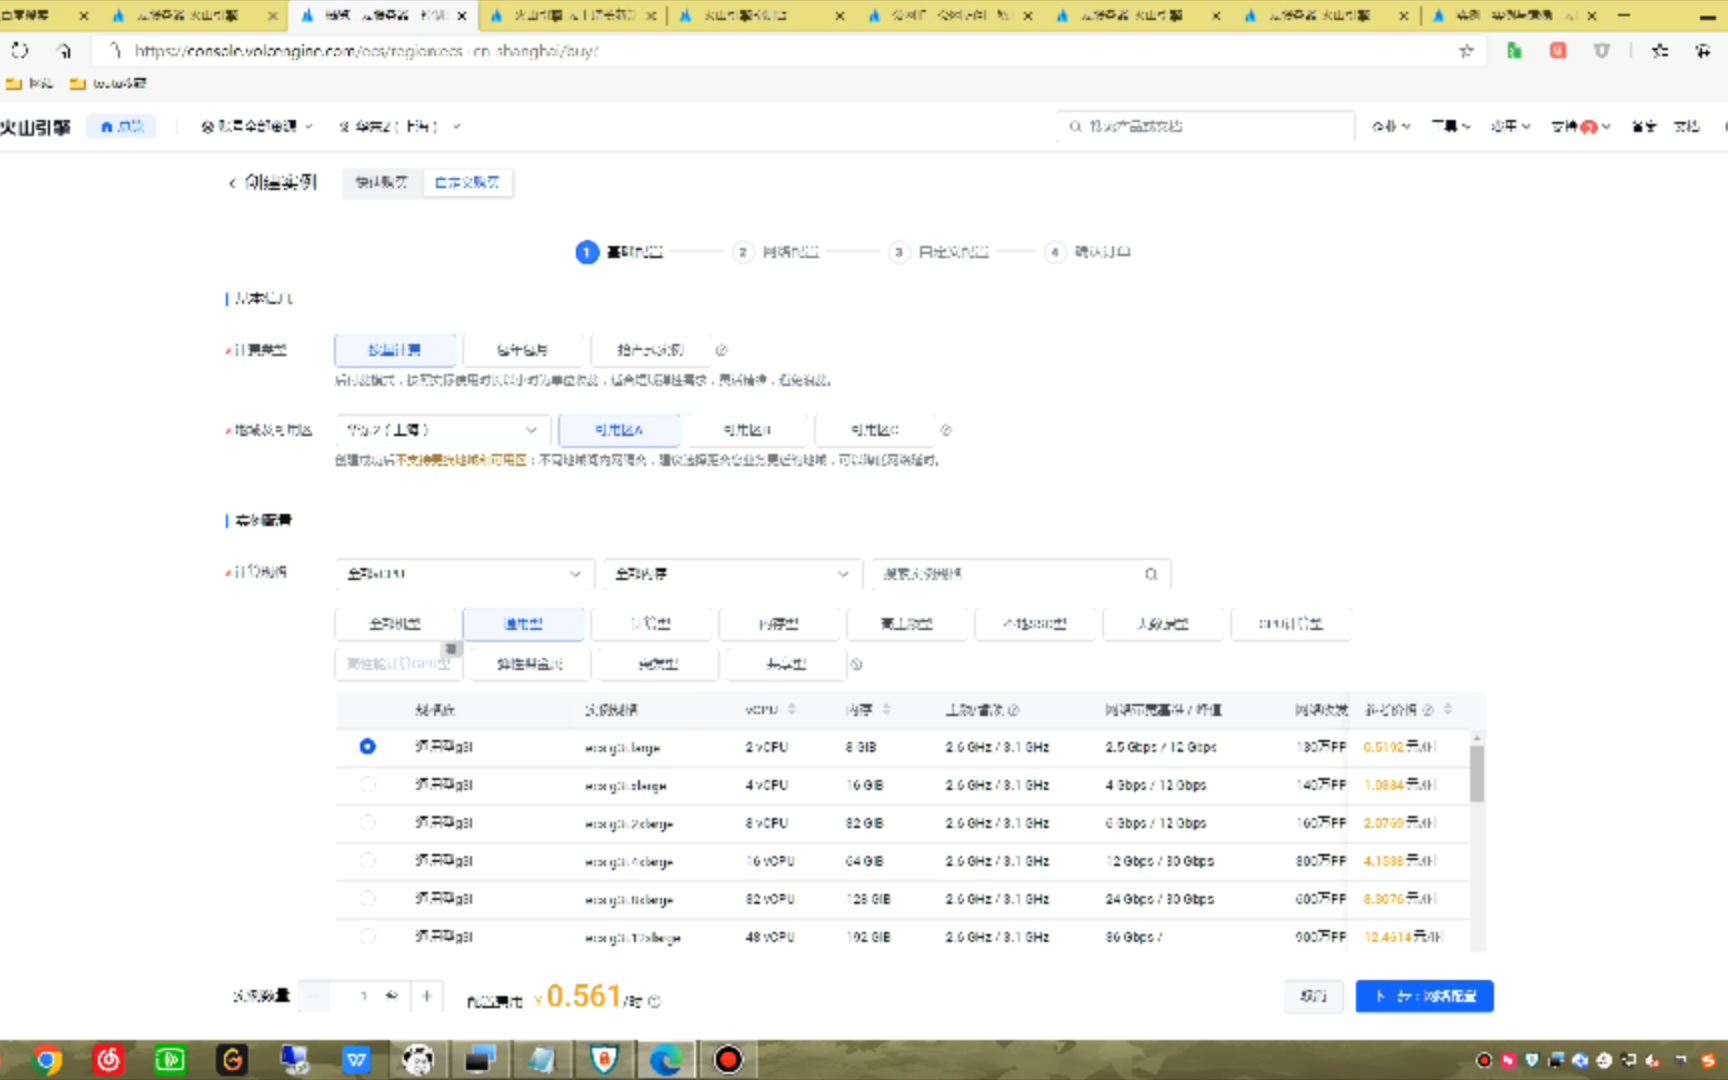Sort the table by the memory column
The image size is (1728, 1080).
coord(886,709)
